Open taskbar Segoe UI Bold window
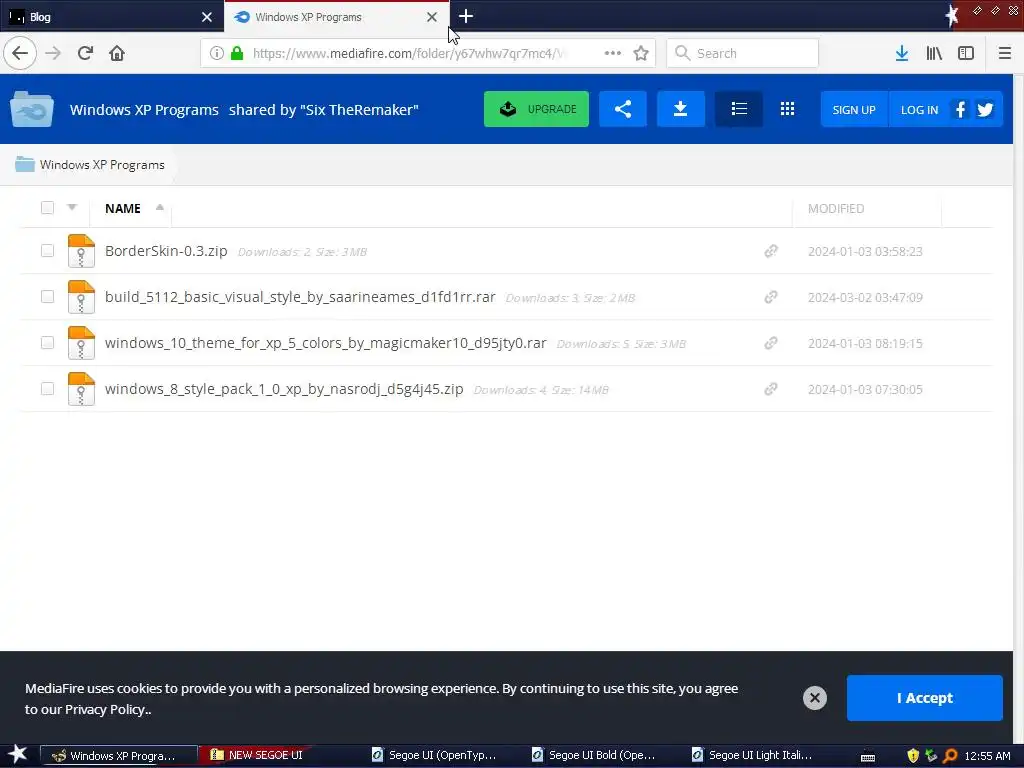The height and width of the screenshot is (768, 1024). tap(596, 755)
